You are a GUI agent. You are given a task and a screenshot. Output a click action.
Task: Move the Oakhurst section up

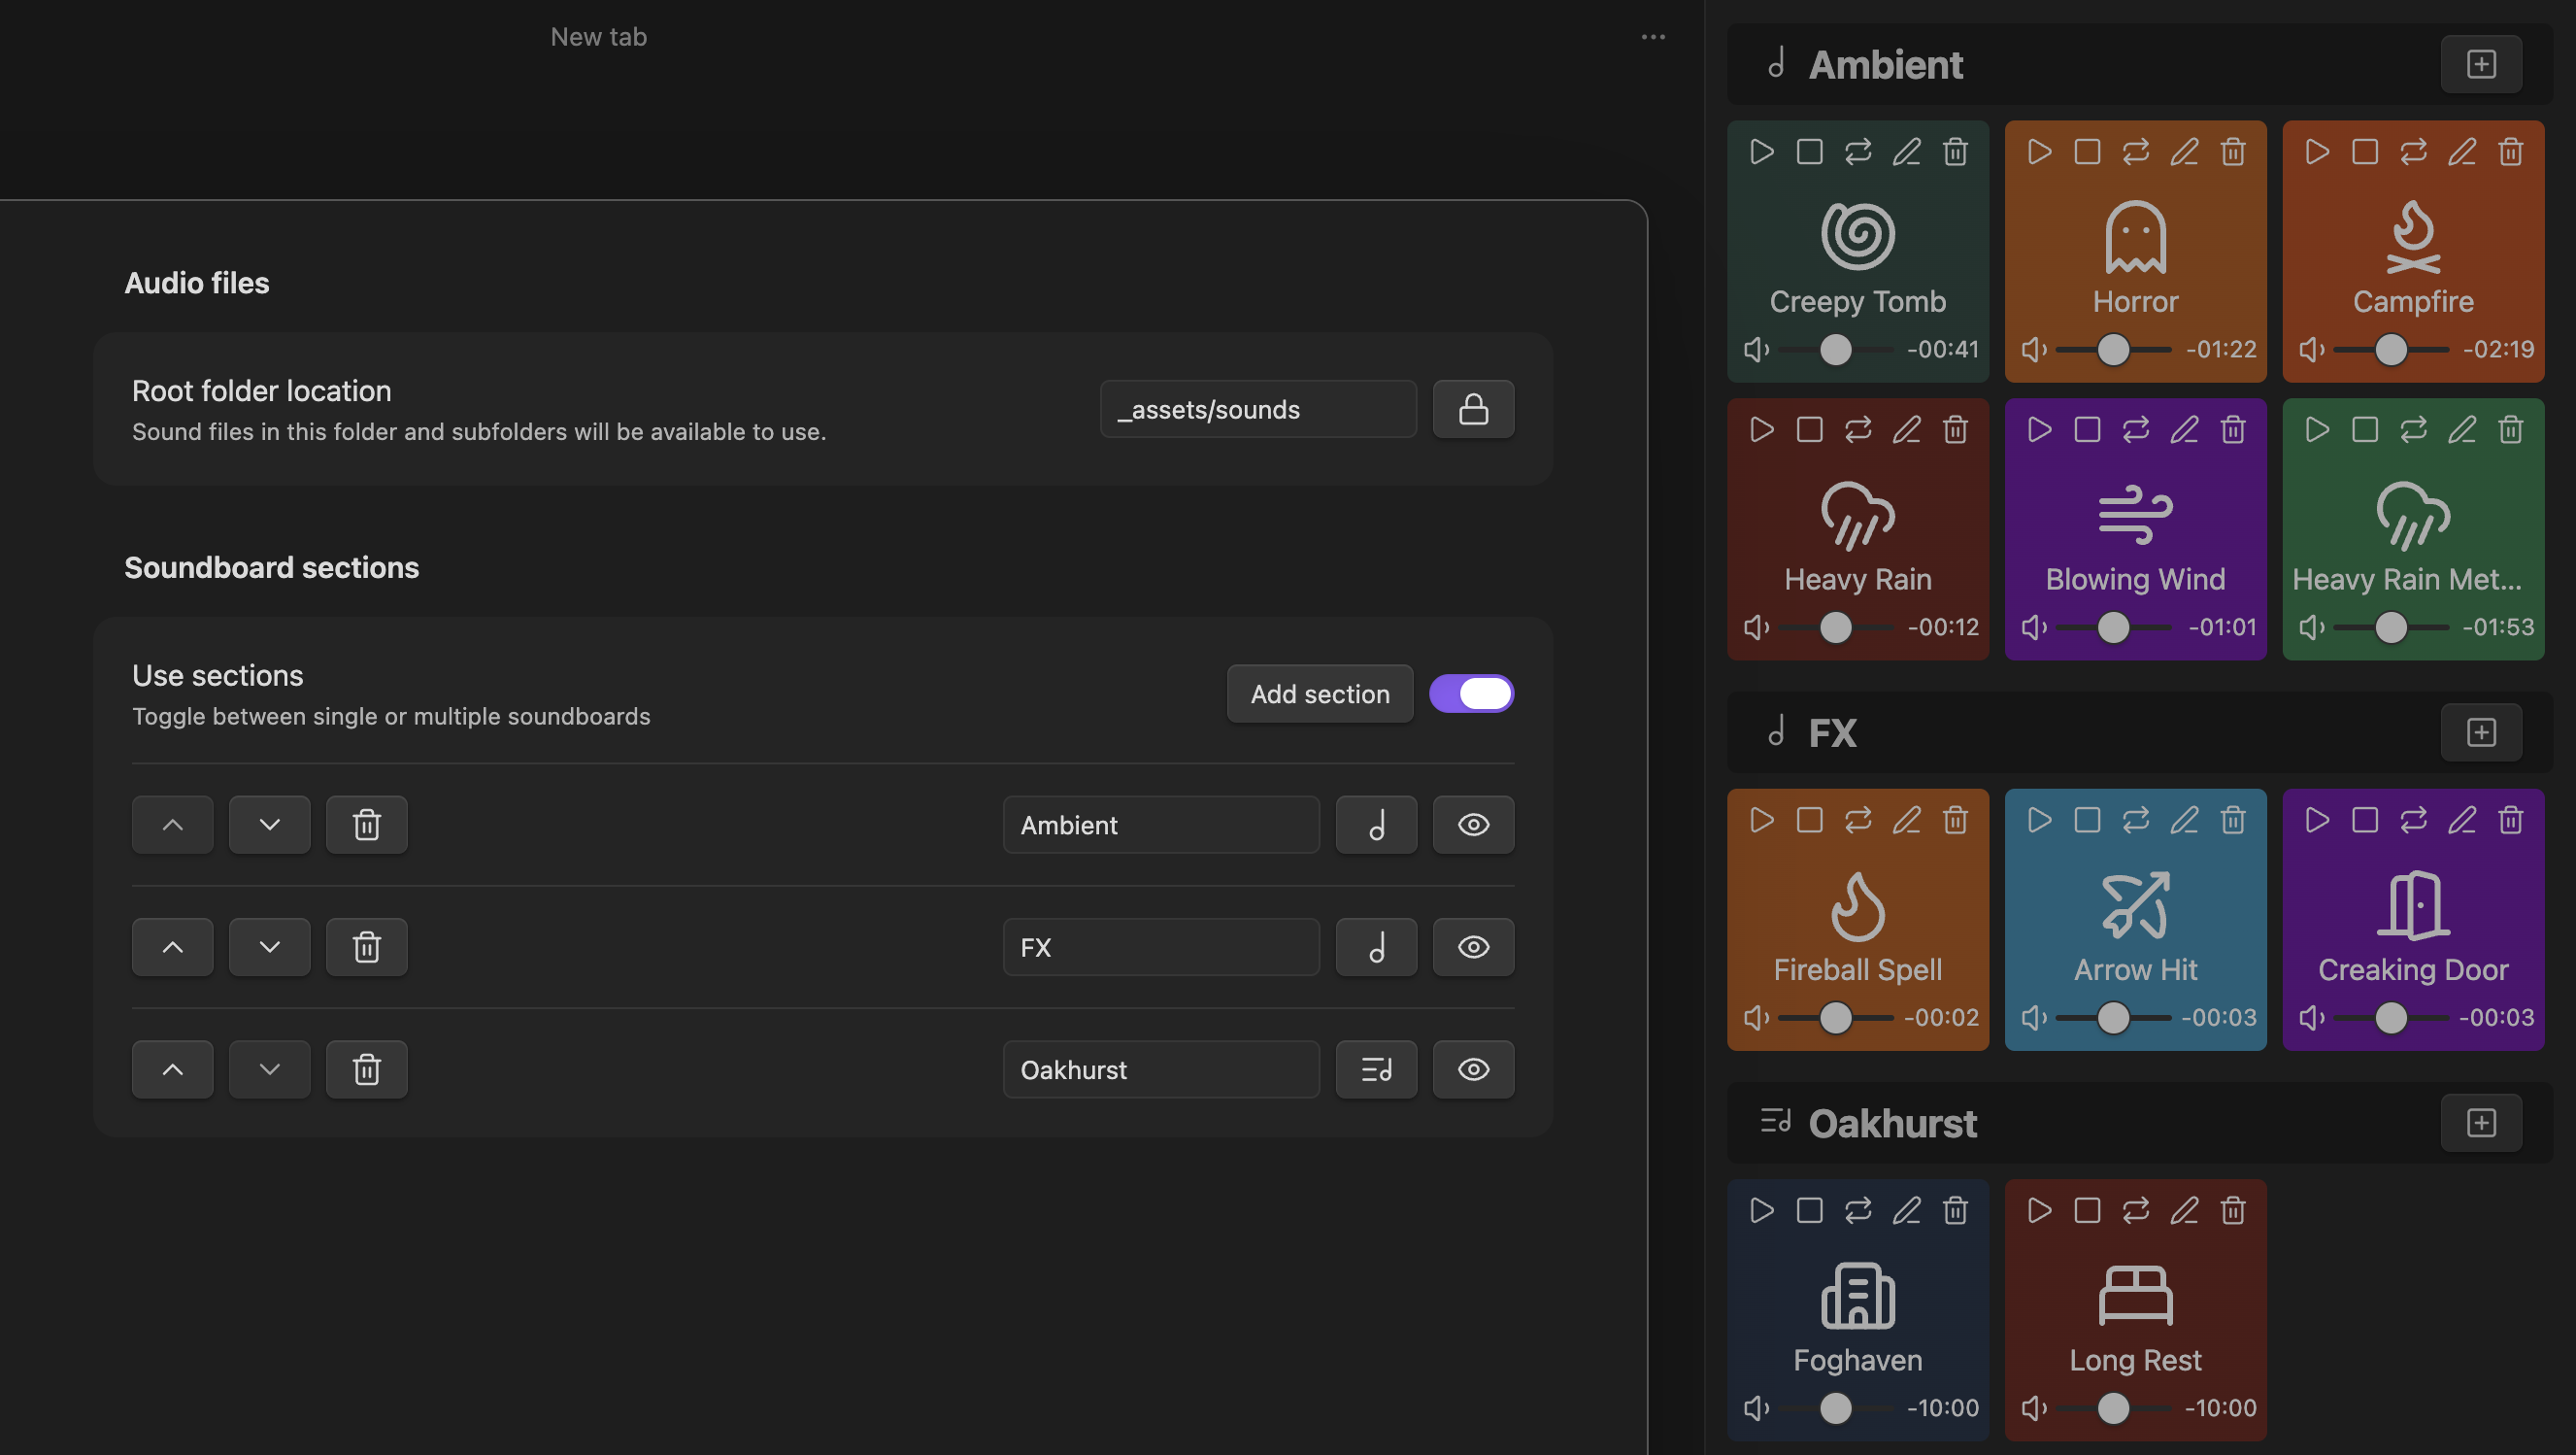[172, 1070]
